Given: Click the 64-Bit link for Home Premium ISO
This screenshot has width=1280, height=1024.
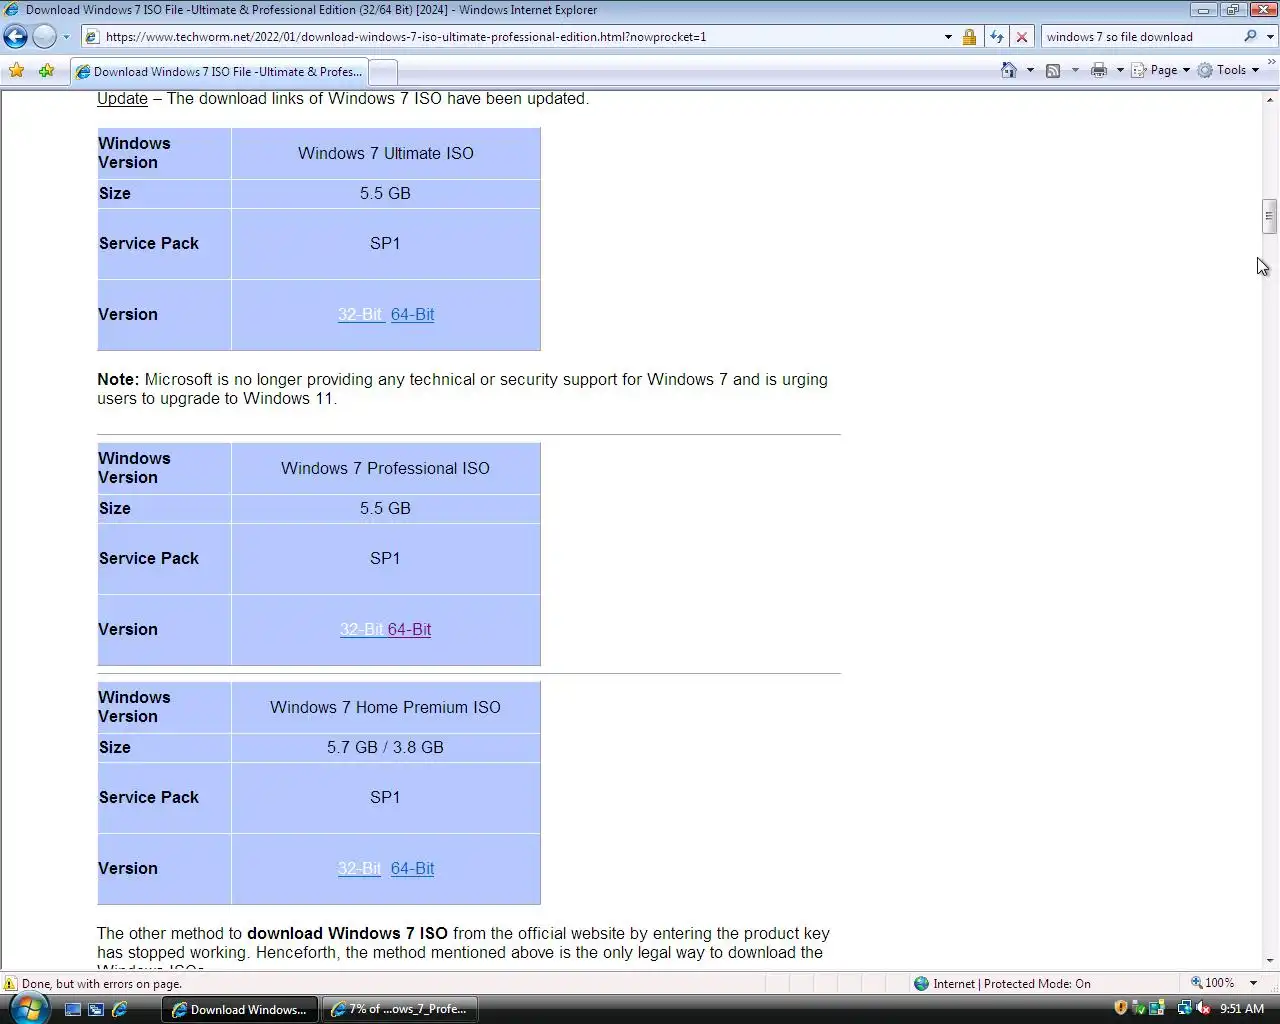Looking at the screenshot, I should pos(412,868).
